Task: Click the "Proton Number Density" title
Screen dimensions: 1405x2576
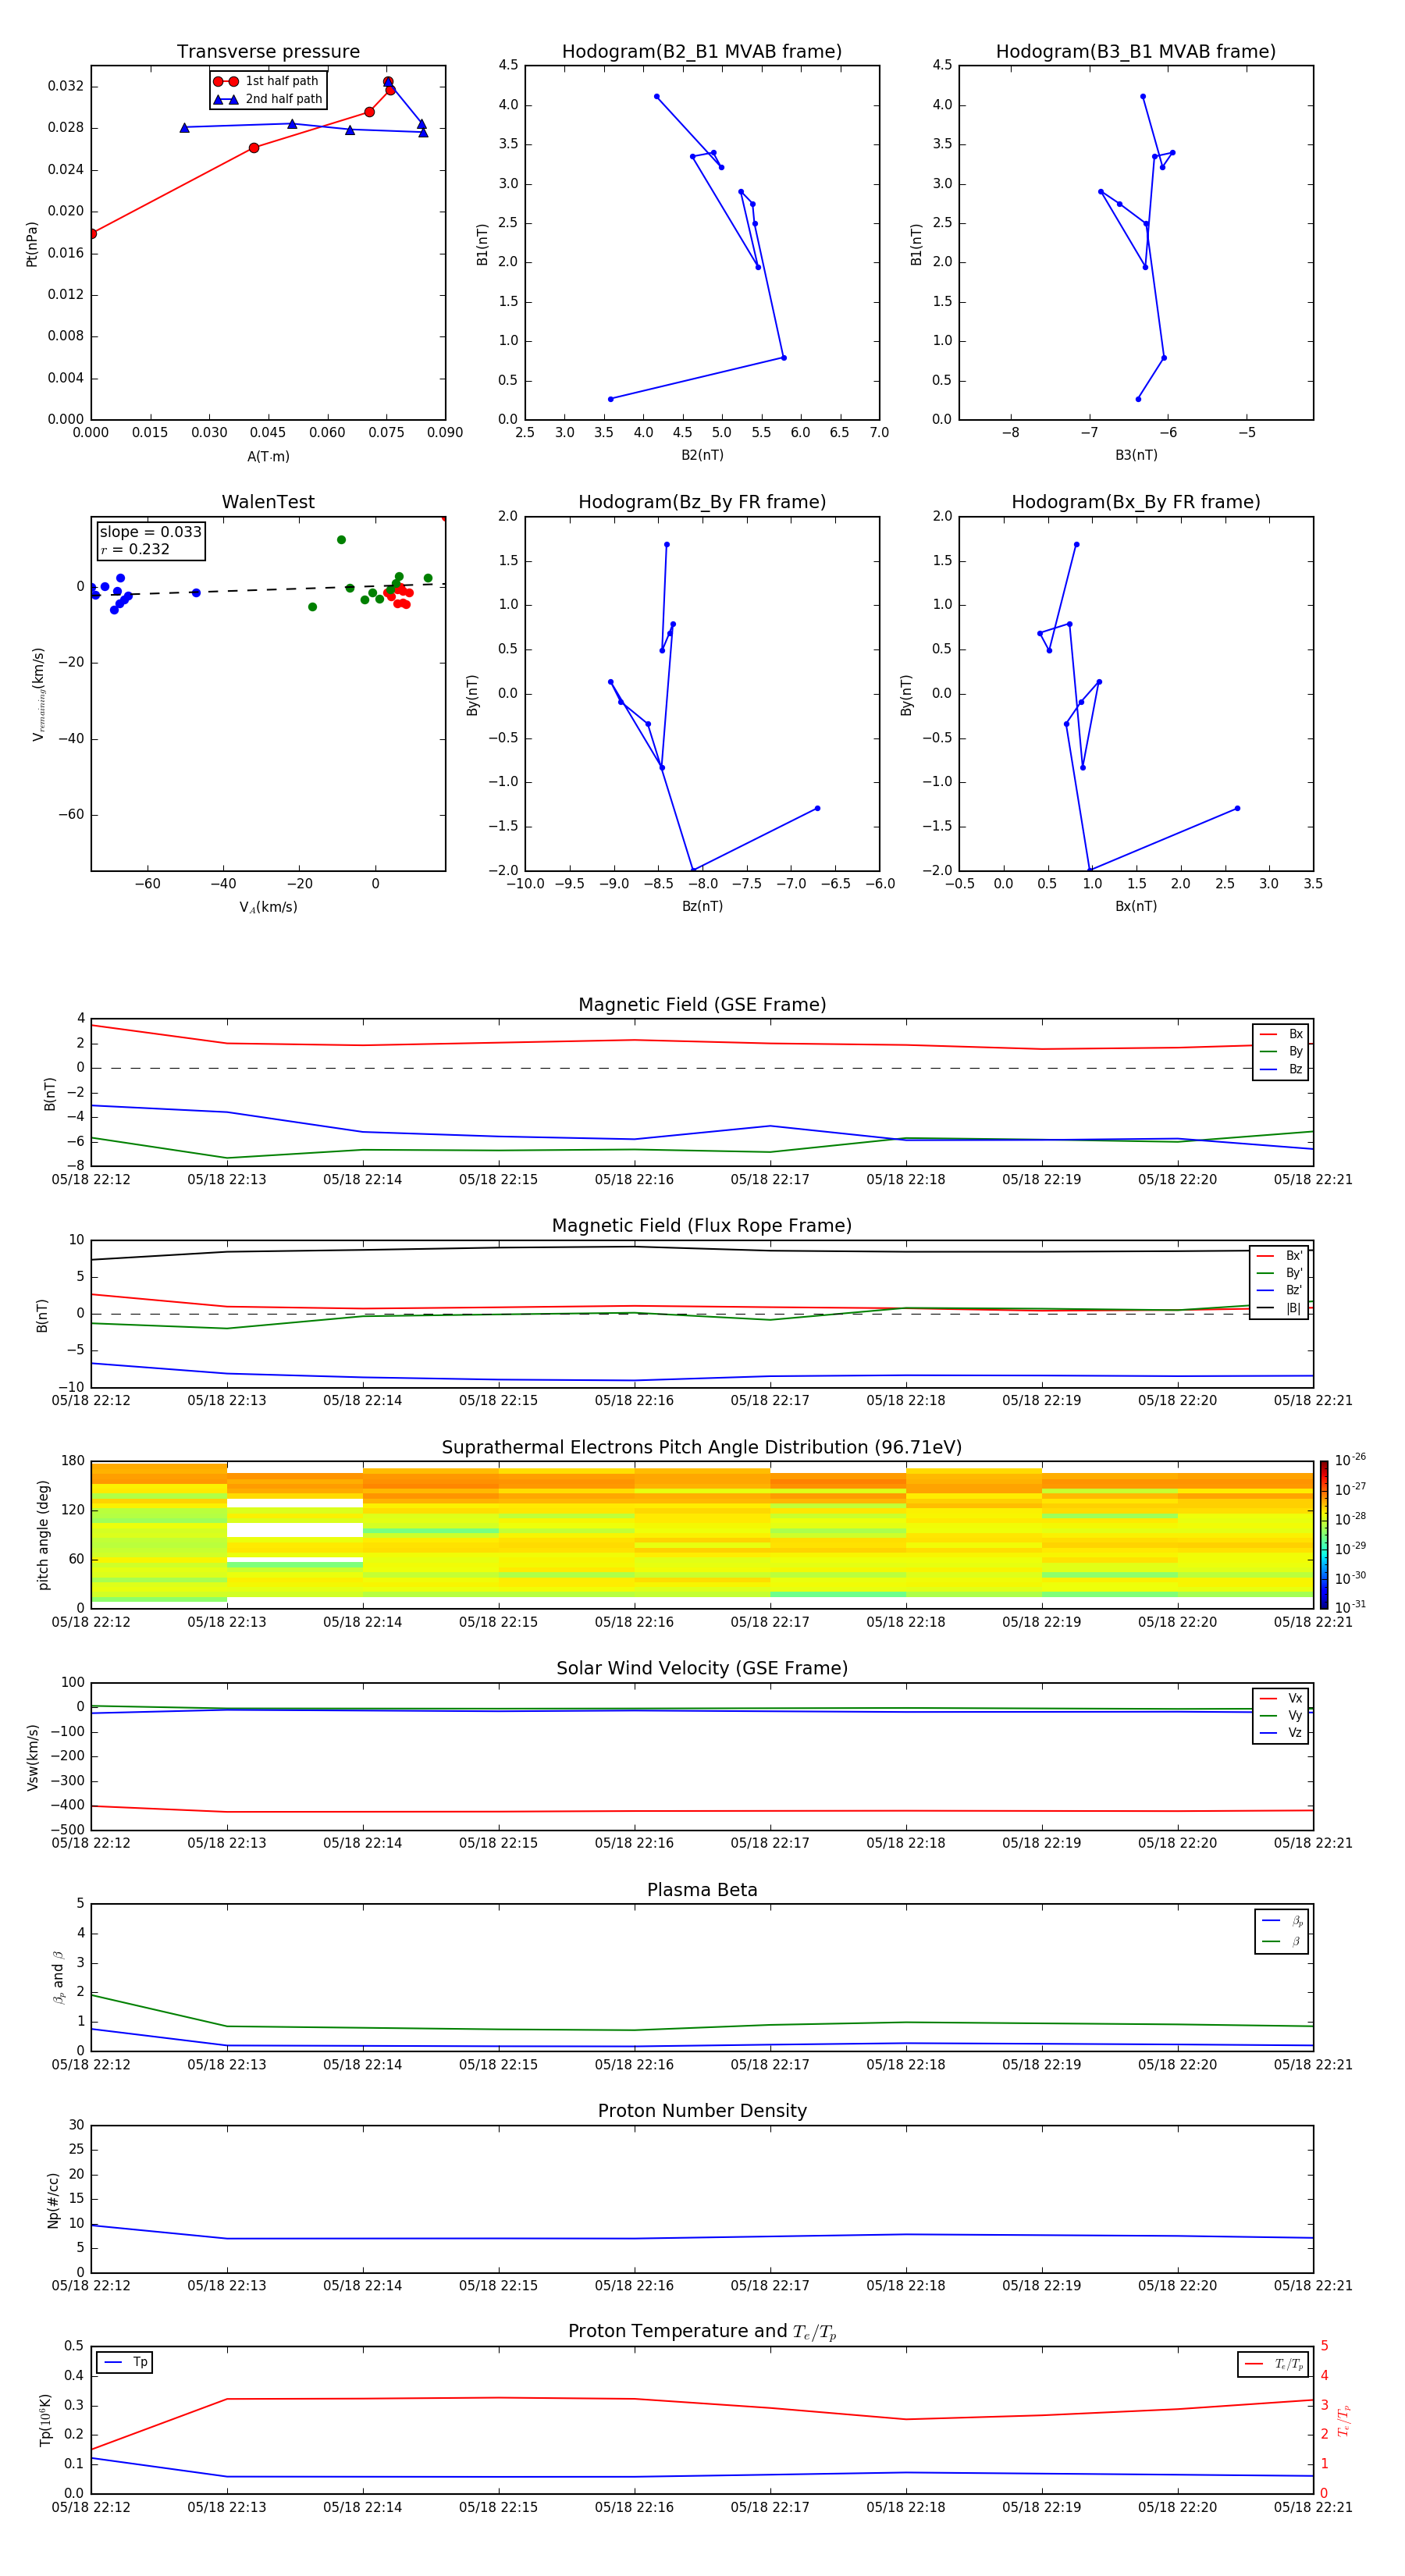Action: [x=702, y=2111]
